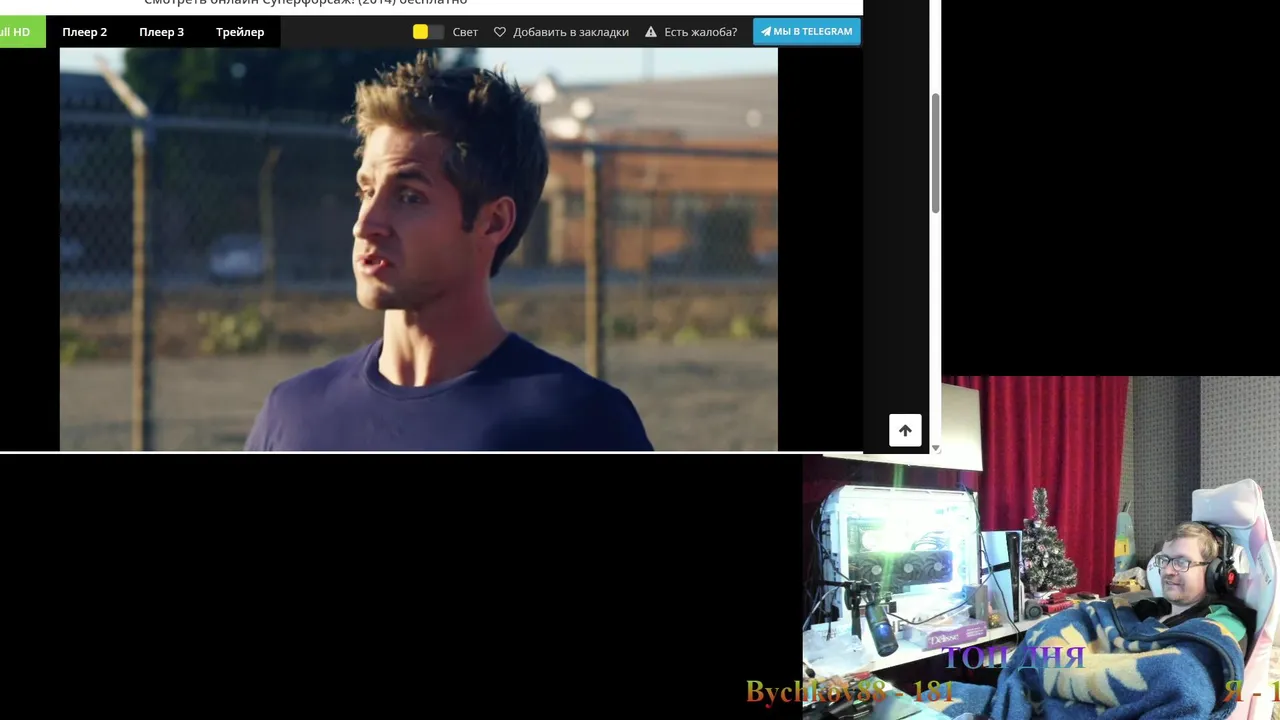Click the movie video player frame
The width and height of the screenshot is (1280, 720).
click(x=418, y=249)
